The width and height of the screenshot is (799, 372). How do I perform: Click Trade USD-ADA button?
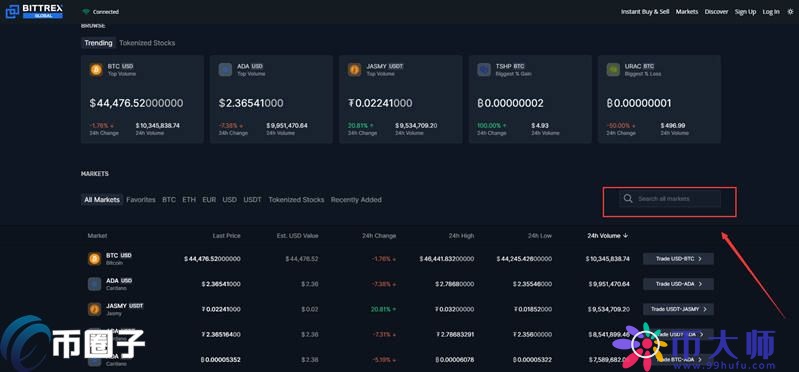pos(678,284)
